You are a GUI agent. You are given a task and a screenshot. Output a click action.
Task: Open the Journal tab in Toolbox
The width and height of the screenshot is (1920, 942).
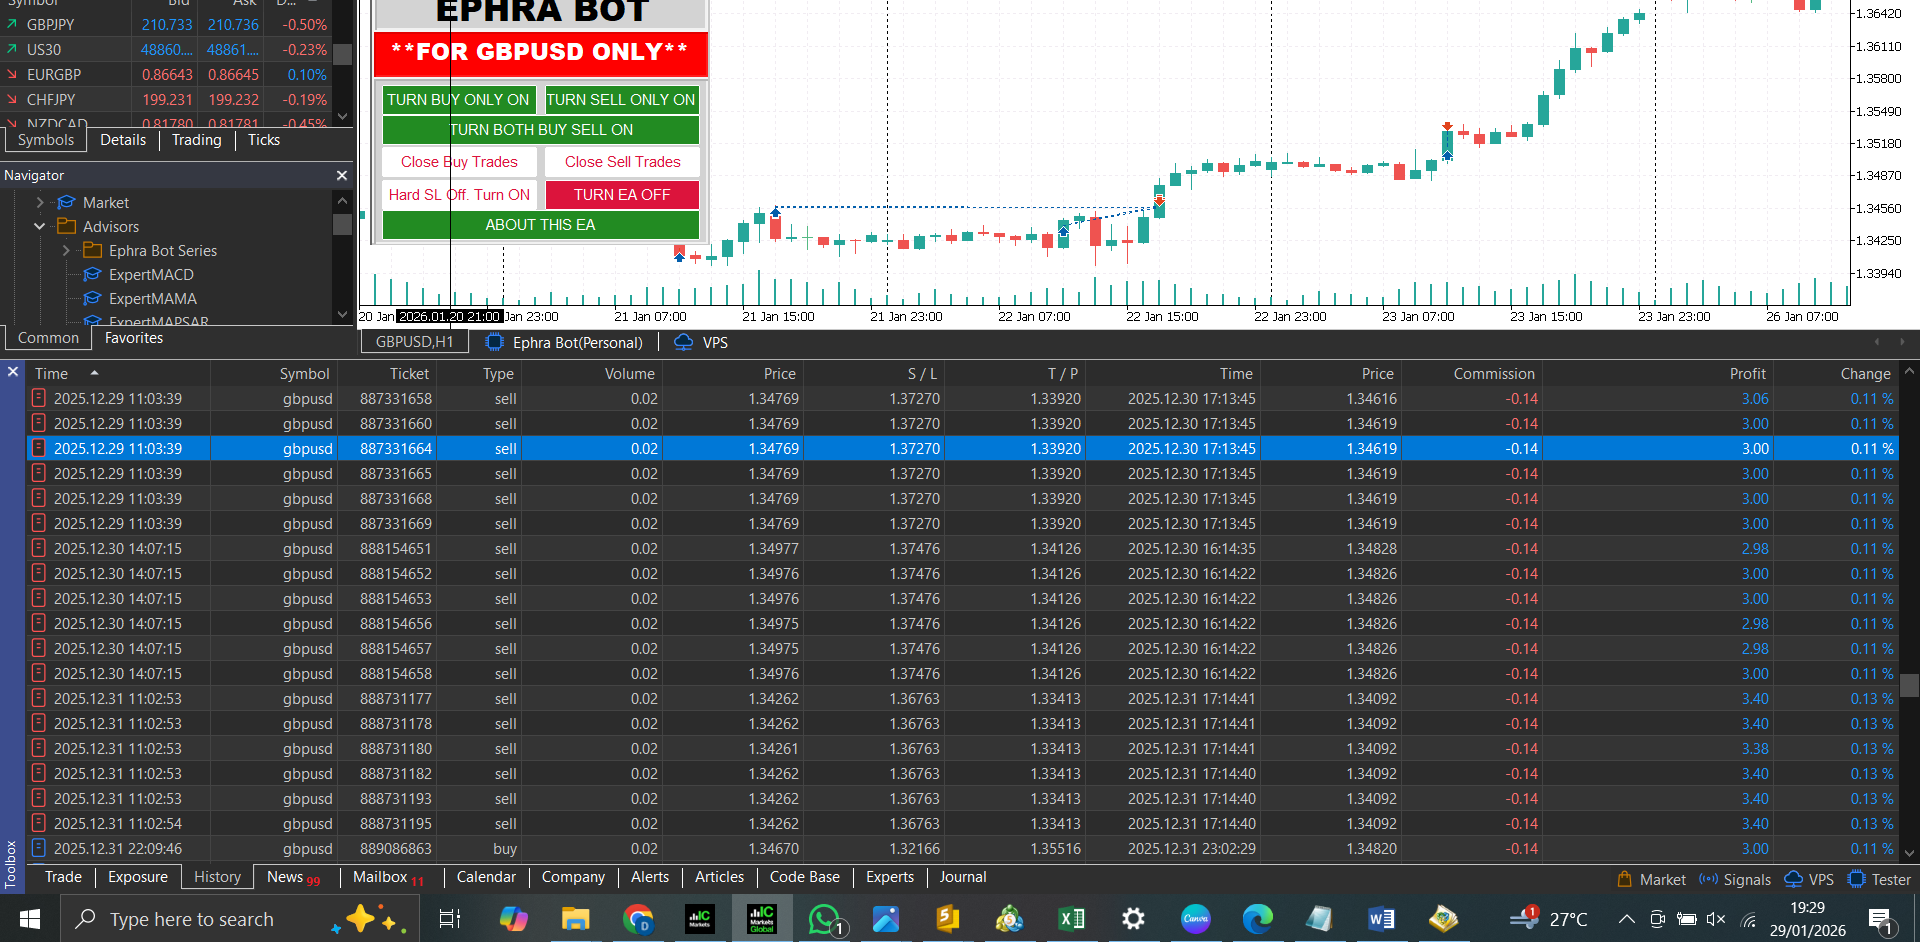point(963,877)
